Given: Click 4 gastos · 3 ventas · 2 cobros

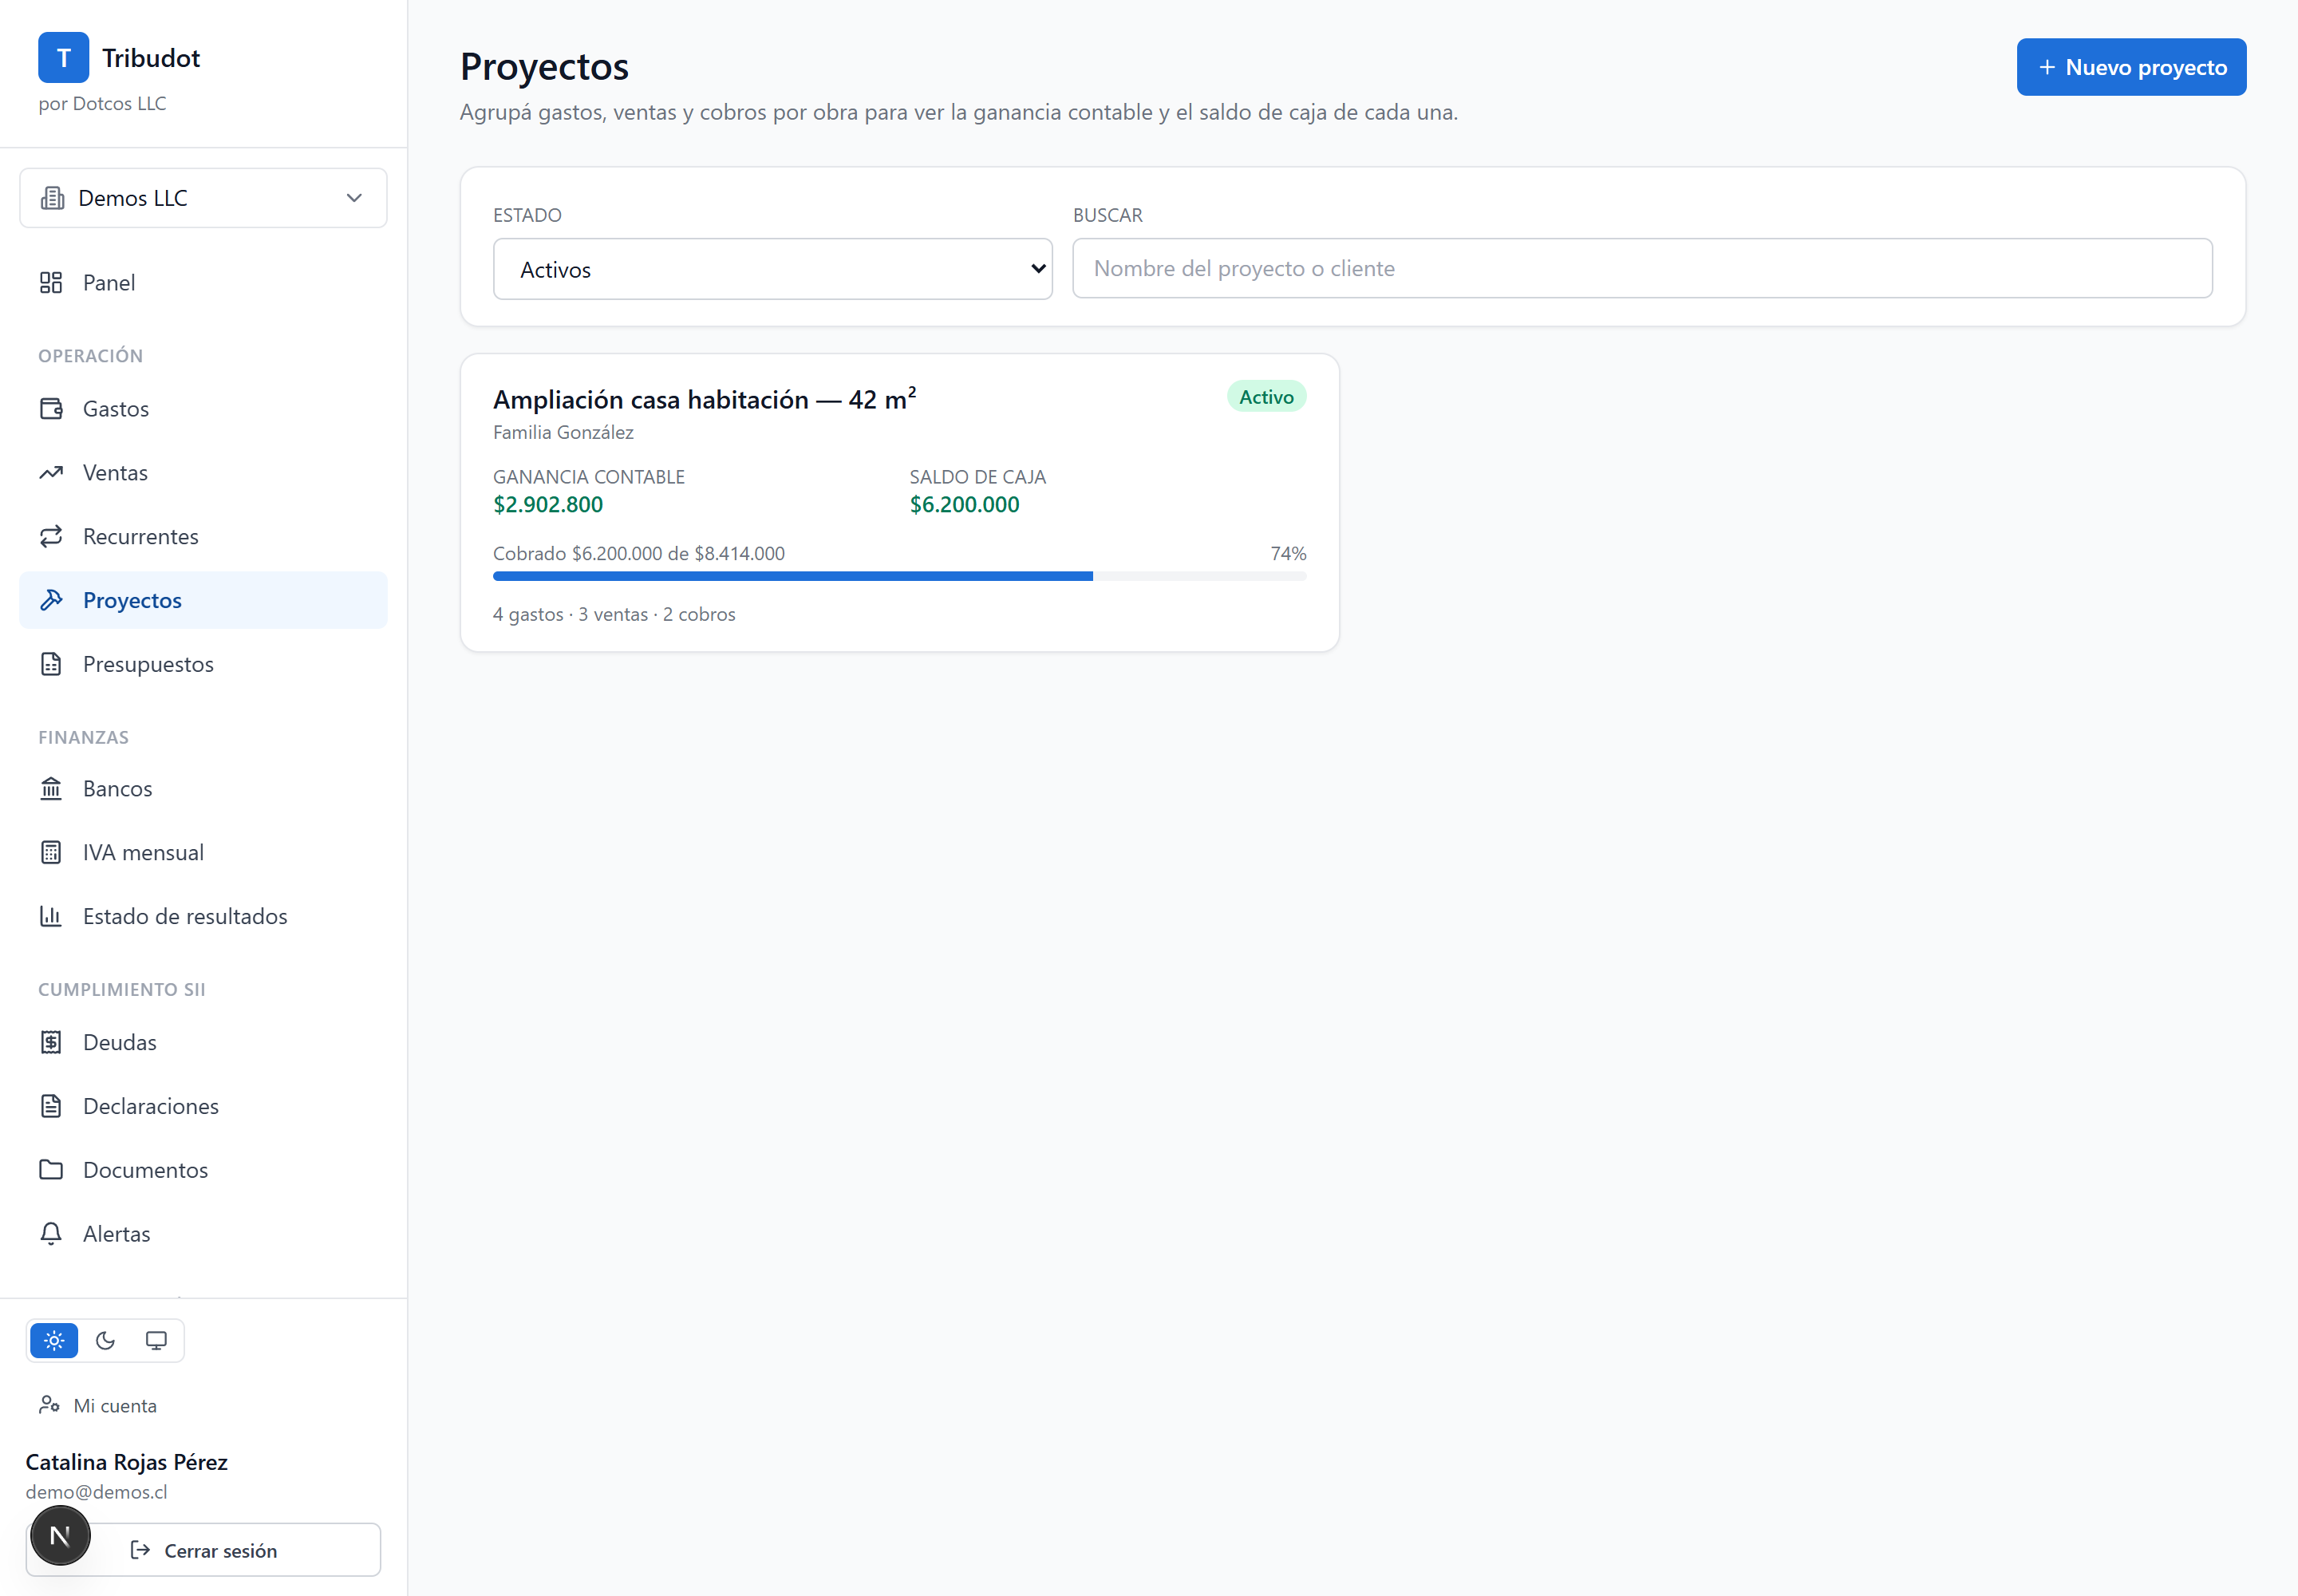Looking at the screenshot, I should 614,614.
